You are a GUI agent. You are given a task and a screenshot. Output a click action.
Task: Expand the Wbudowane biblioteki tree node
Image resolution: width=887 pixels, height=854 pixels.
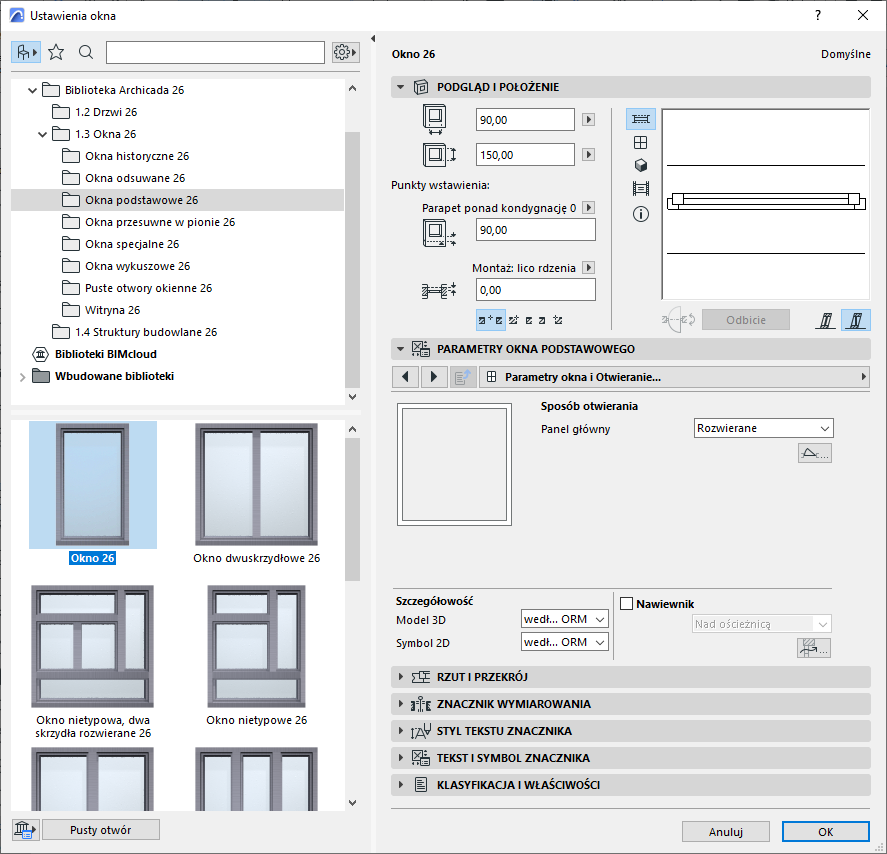coord(22,376)
